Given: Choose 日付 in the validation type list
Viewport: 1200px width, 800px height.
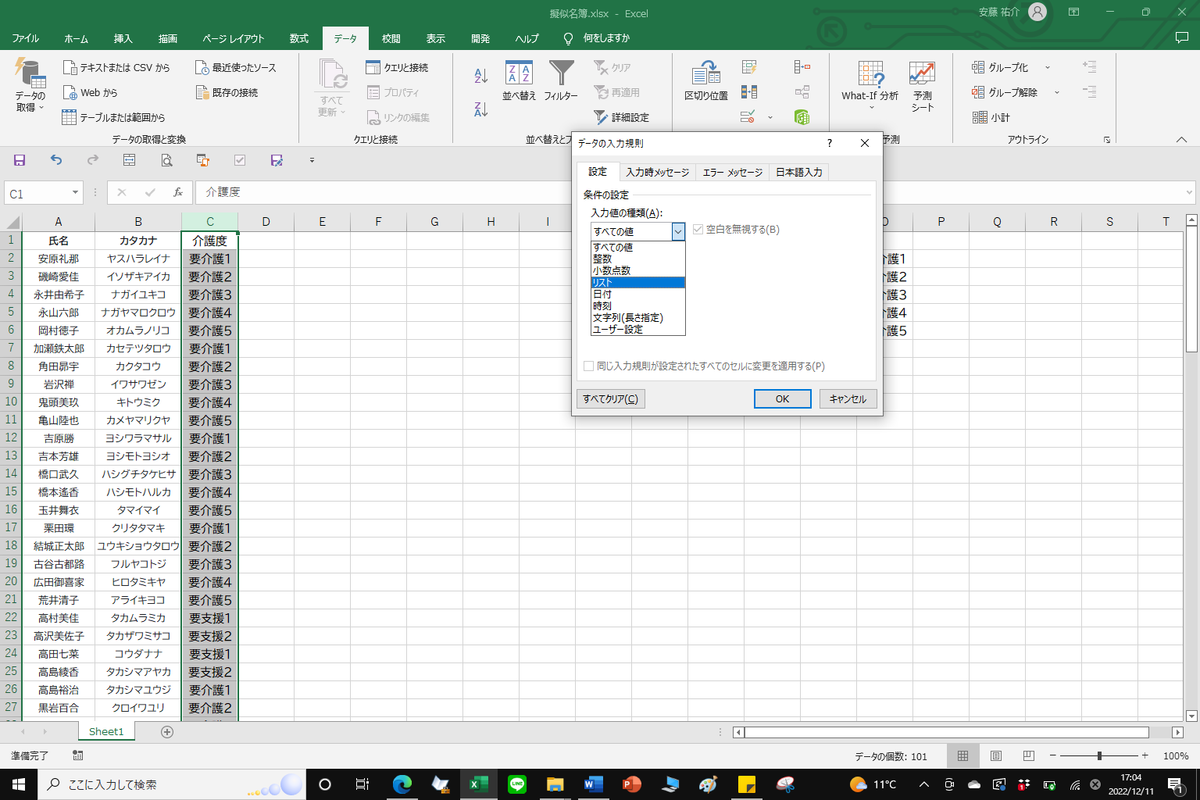Looking at the screenshot, I should (x=637, y=294).
